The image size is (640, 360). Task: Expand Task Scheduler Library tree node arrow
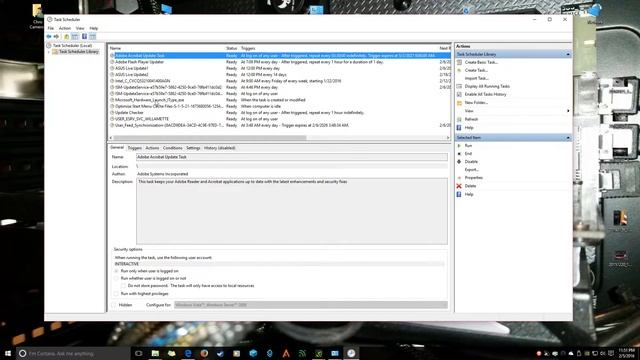pos(49,52)
